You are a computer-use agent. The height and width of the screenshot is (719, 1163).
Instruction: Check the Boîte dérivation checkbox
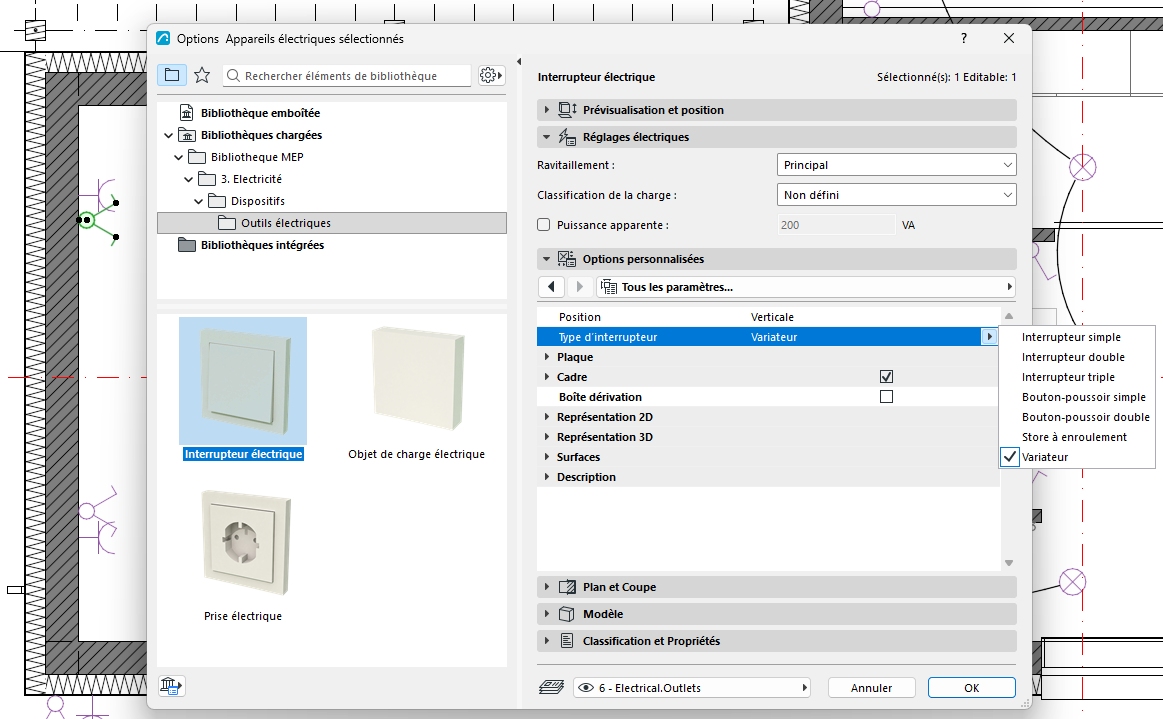click(886, 397)
